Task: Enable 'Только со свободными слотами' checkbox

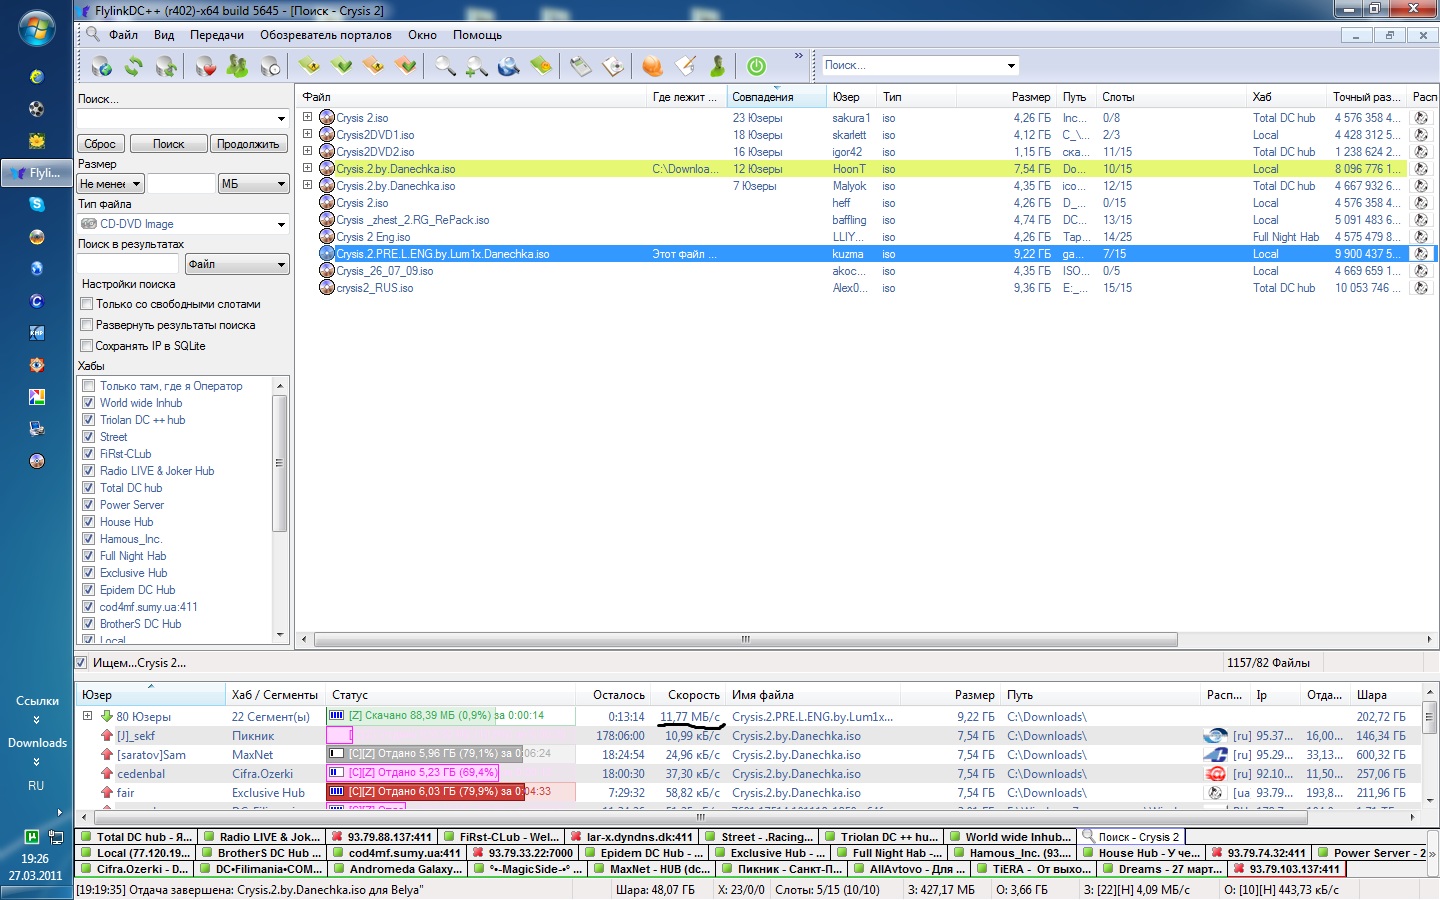Action: coord(87,304)
